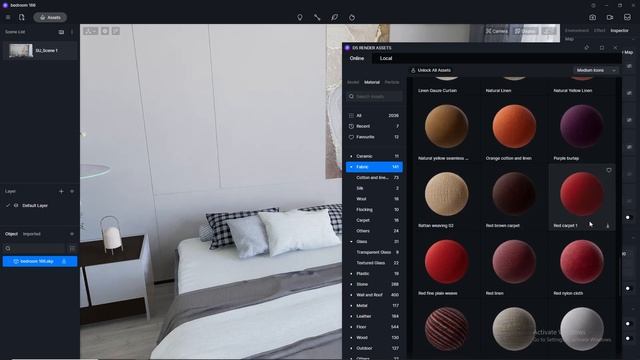
Task: Click the object list filter icon
Action: pyautogui.click(x=72, y=248)
